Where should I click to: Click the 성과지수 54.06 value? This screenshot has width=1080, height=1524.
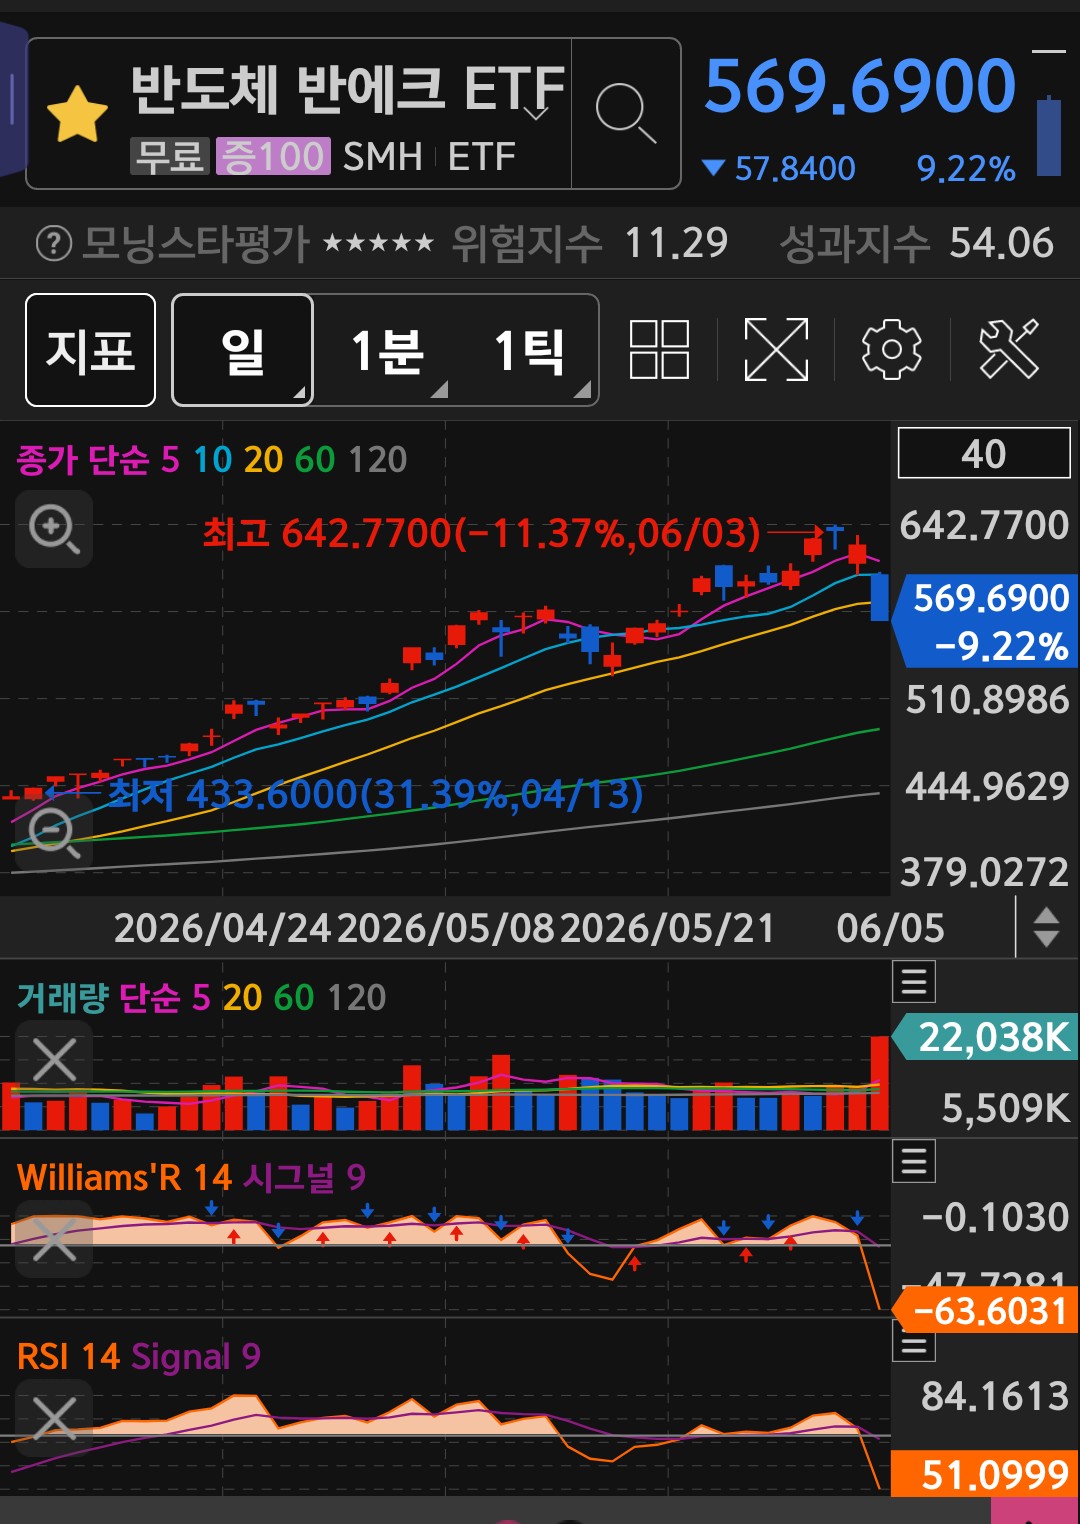(1001, 243)
